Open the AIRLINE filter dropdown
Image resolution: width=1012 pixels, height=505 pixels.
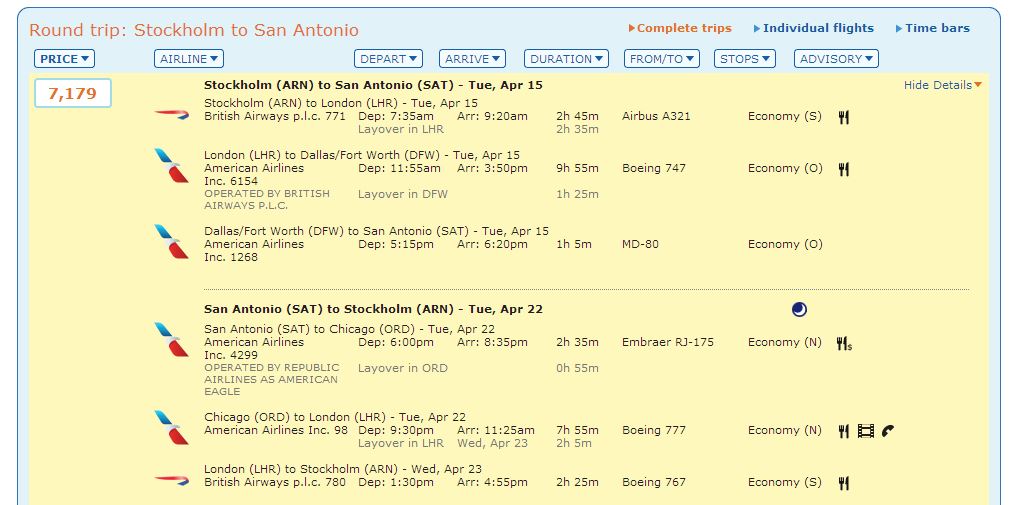(x=189, y=59)
